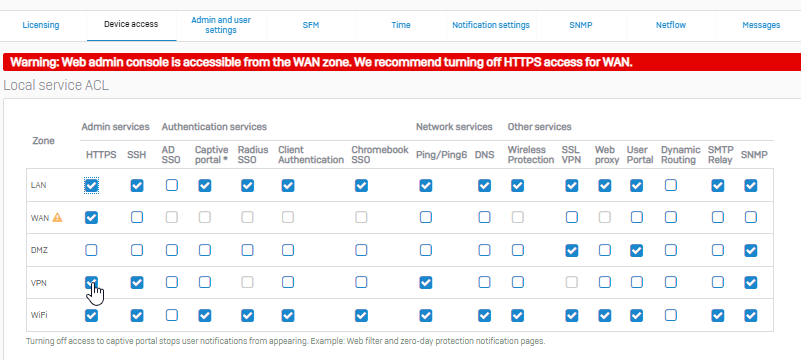
Task: Enable Web proxy for the VPN zone
Action: click(605, 282)
